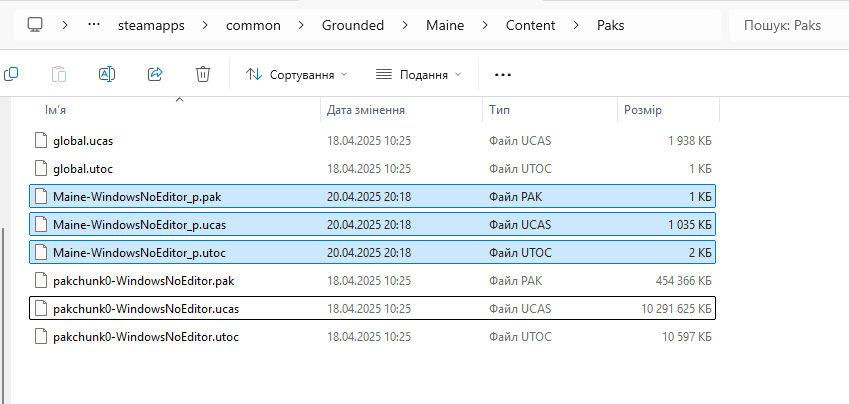Click the share icon in toolbar
Viewport: 849px width, 404px height.
pos(155,74)
